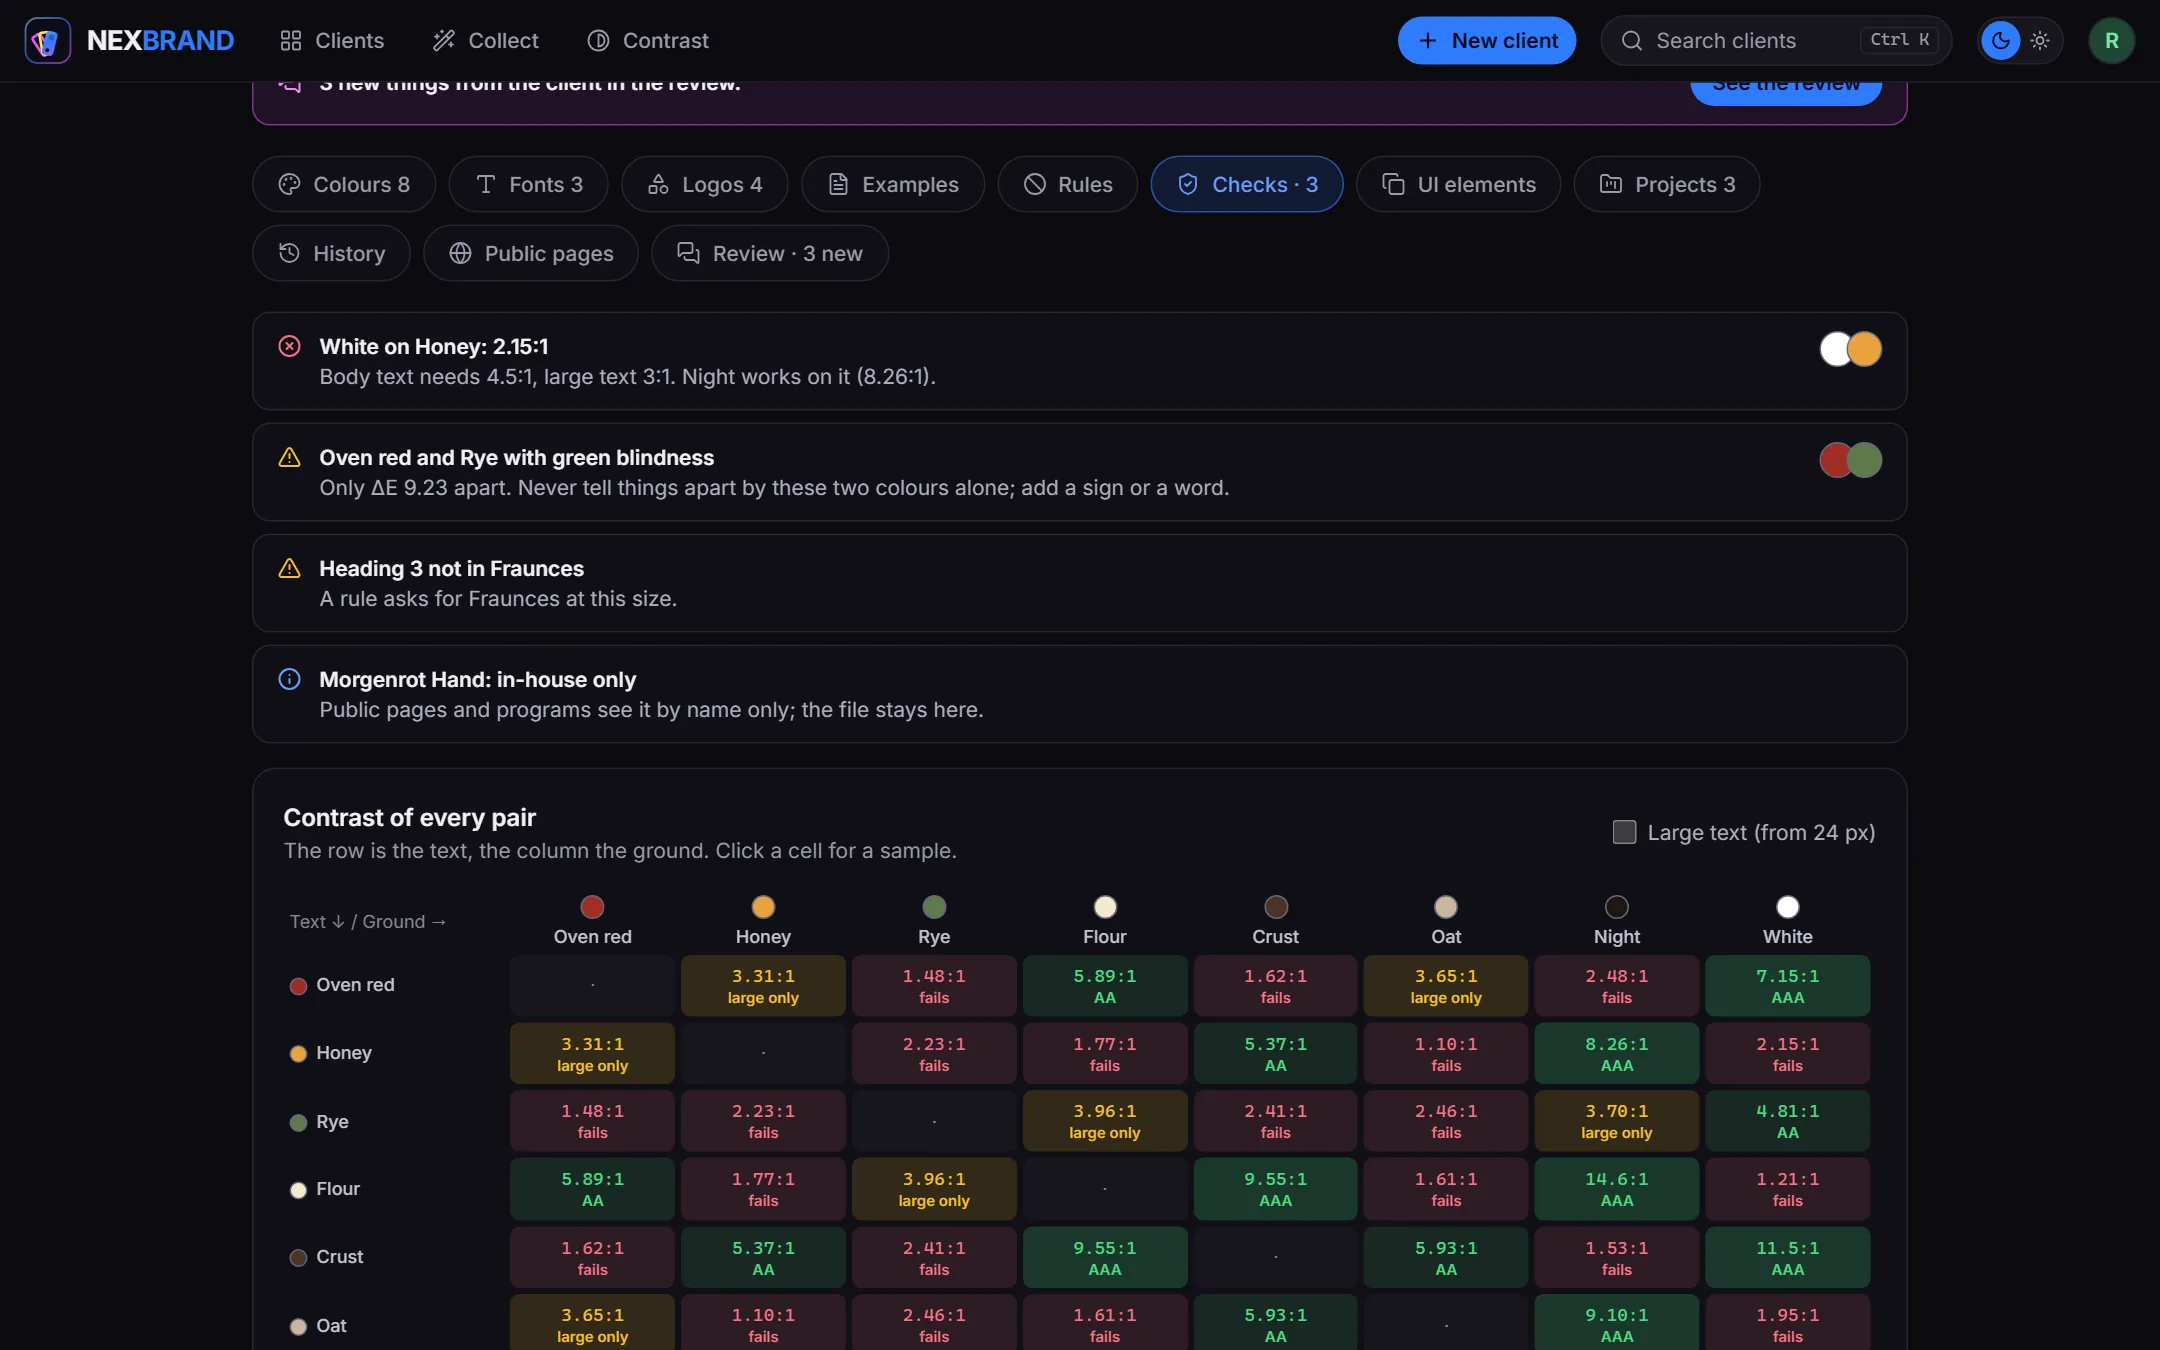Open the Logos 4 tab

(x=704, y=184)
